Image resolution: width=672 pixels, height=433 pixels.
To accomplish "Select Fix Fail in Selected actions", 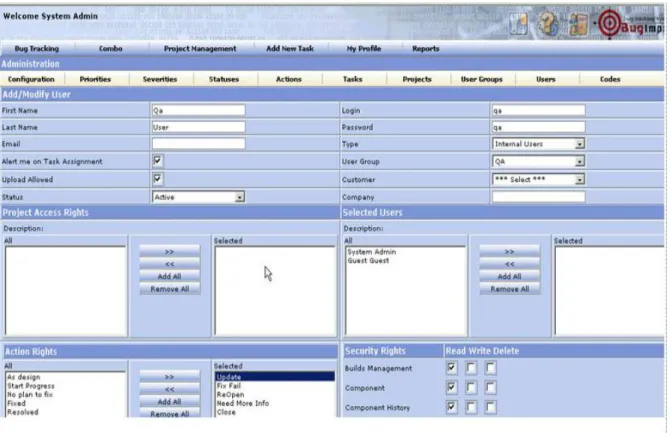I will pyautogui.click(x=229, y=386).
